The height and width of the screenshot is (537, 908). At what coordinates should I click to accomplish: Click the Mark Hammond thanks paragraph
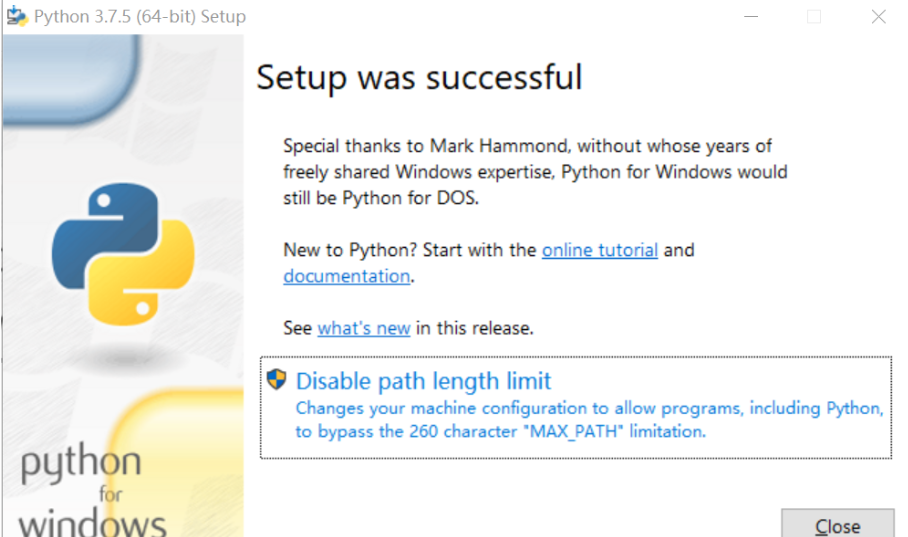coord(535,172)
